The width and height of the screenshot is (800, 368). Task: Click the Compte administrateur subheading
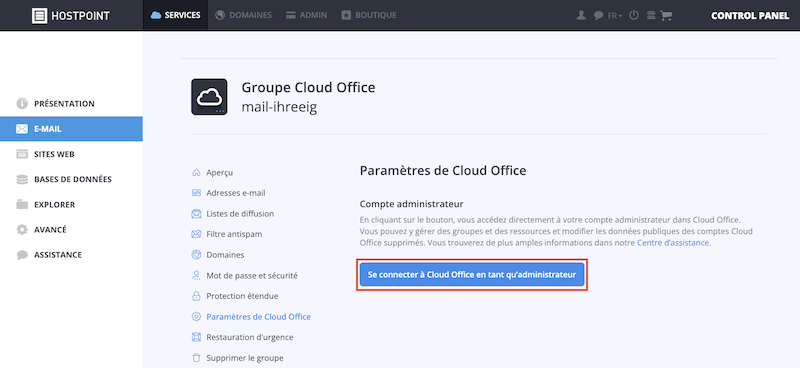pos(411,204)
